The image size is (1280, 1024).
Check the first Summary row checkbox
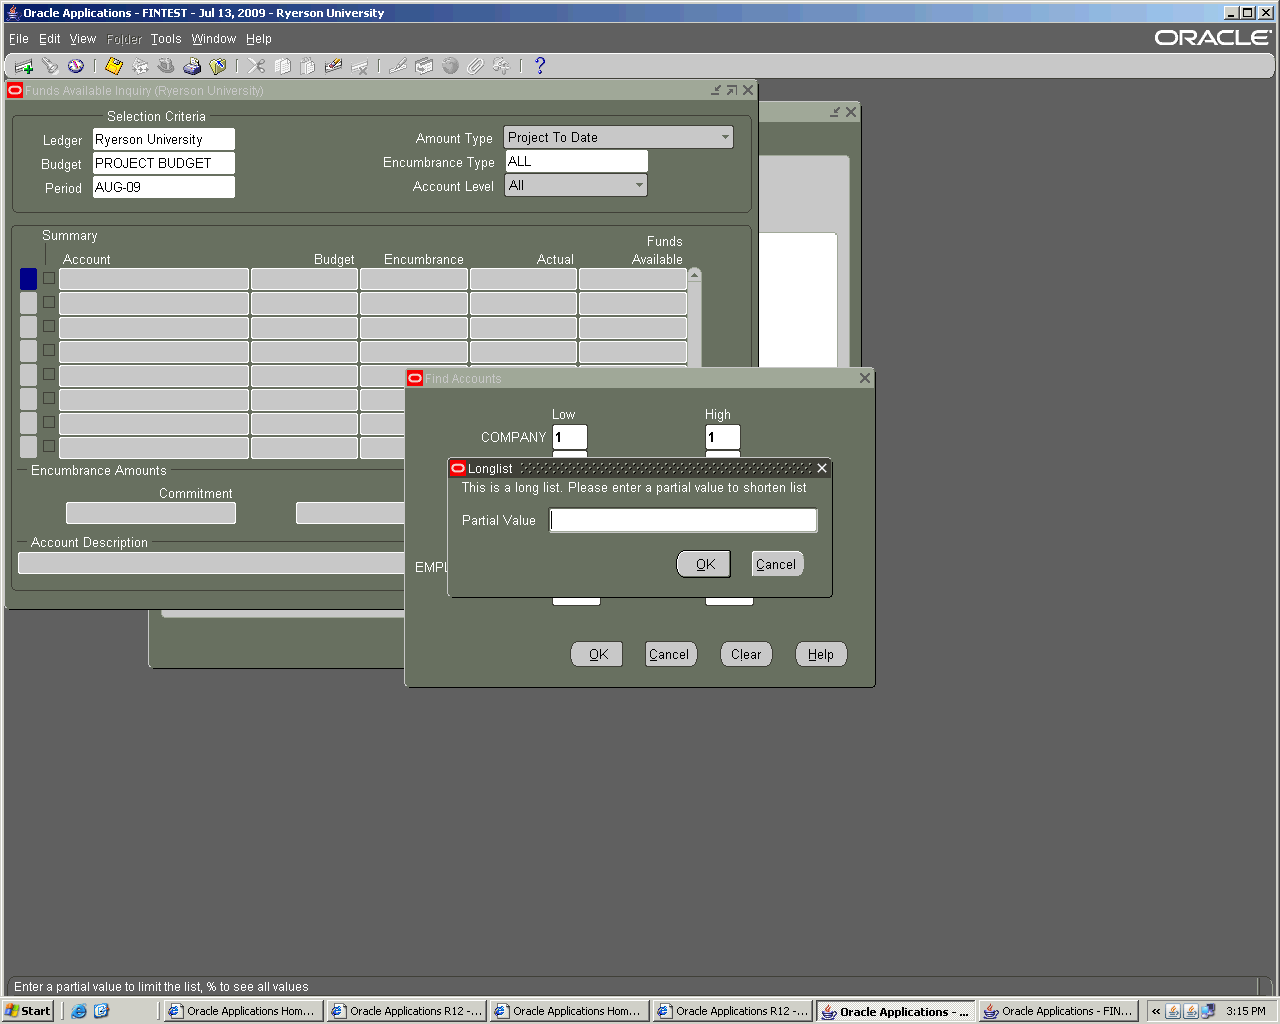click(48, 278)
